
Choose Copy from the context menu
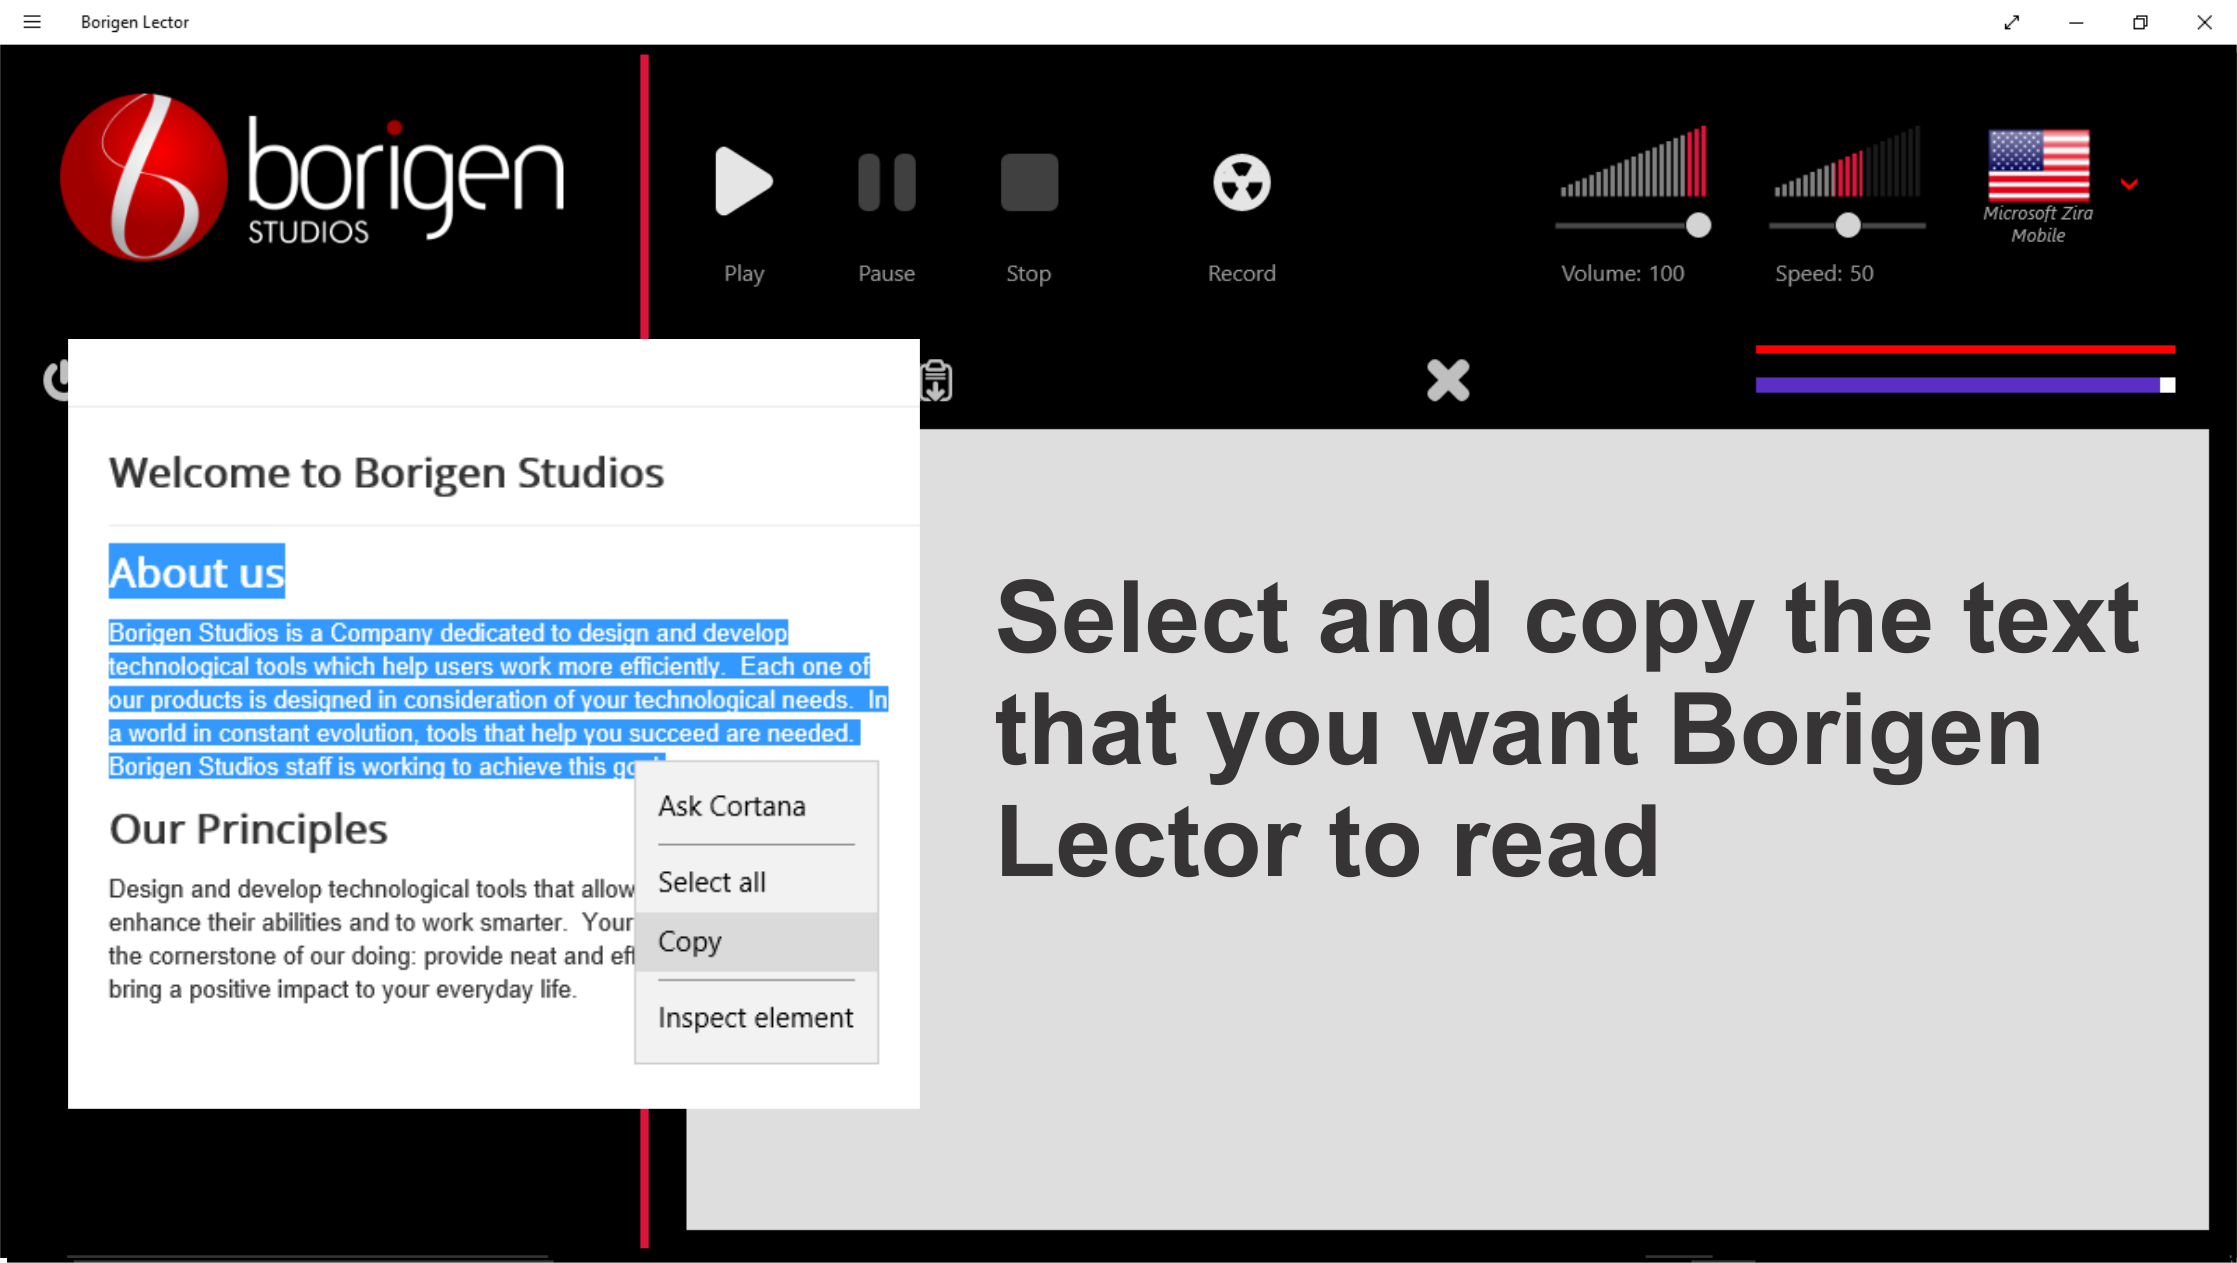pos(690,941)
